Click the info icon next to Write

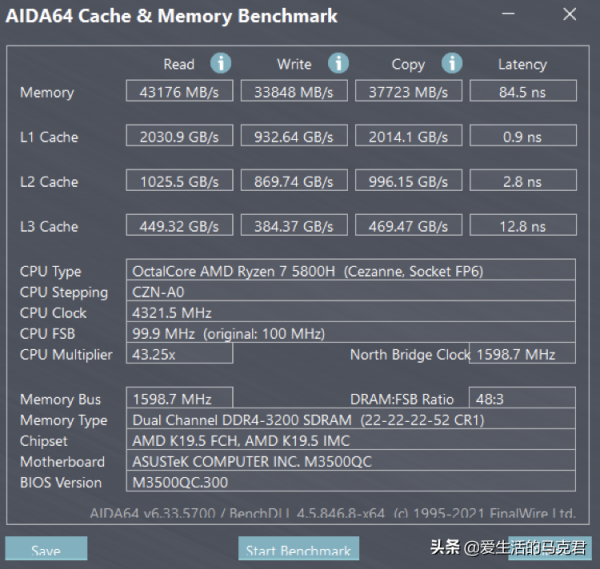click(x=338, y=64)
